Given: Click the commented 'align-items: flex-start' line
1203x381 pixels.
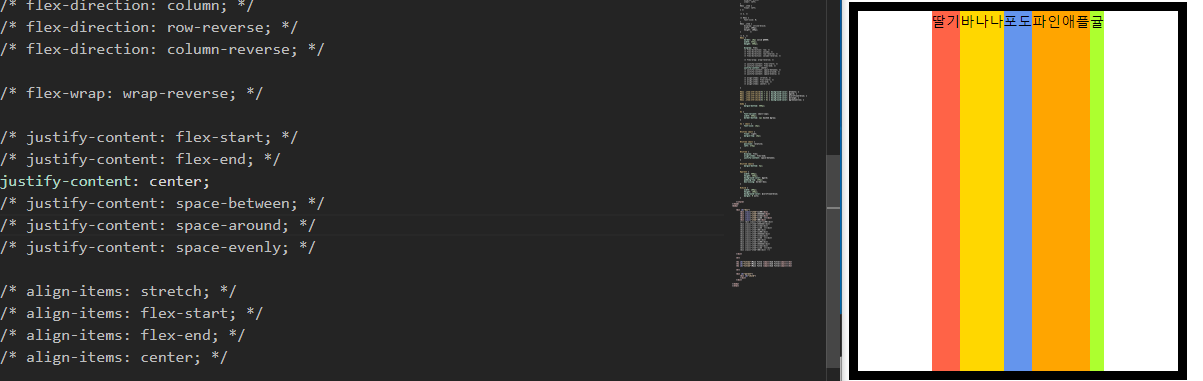Looking at the screenshot, I should 131,313.
